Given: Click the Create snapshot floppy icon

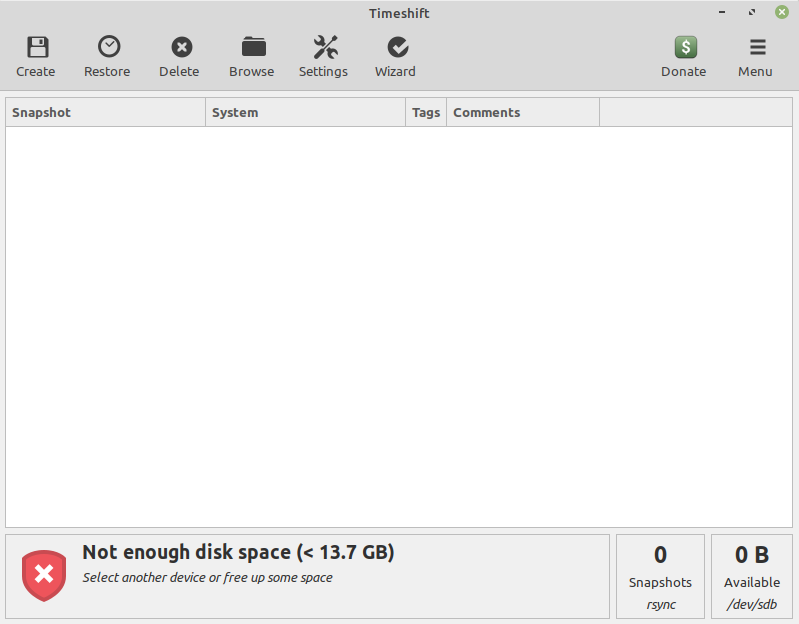Looking at the screenshot, I should pyautogui.click(x=37, y=47).
